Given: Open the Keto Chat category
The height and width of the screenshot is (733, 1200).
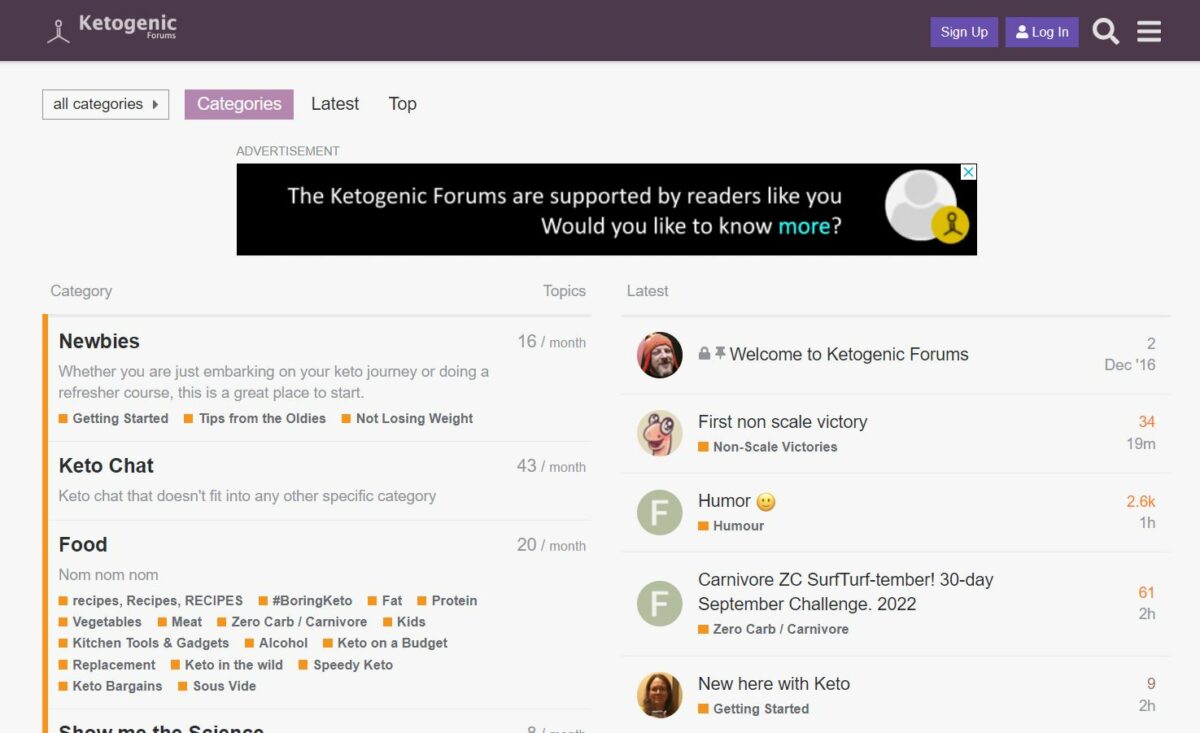Looking at the screenshot, I should (x=106, y=466).
